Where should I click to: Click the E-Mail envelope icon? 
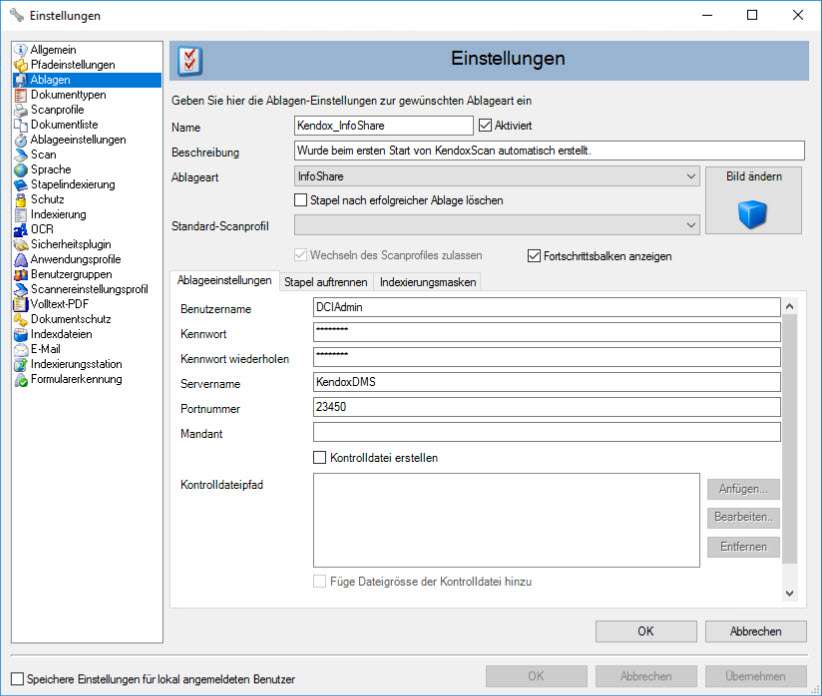coord(21,349)
